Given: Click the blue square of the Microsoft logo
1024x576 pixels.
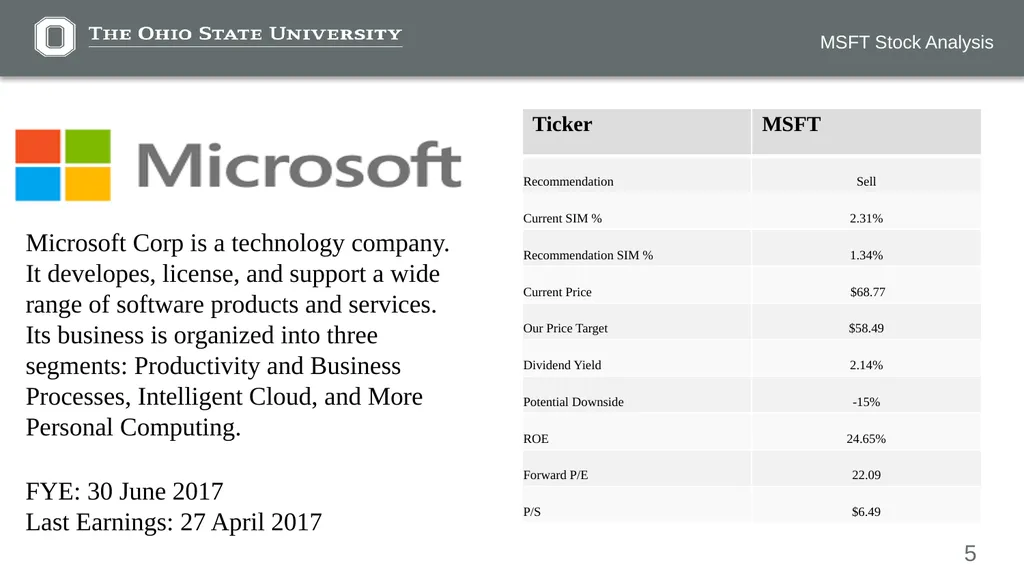Looking at the screenshot, I should (x=38, y=184).
